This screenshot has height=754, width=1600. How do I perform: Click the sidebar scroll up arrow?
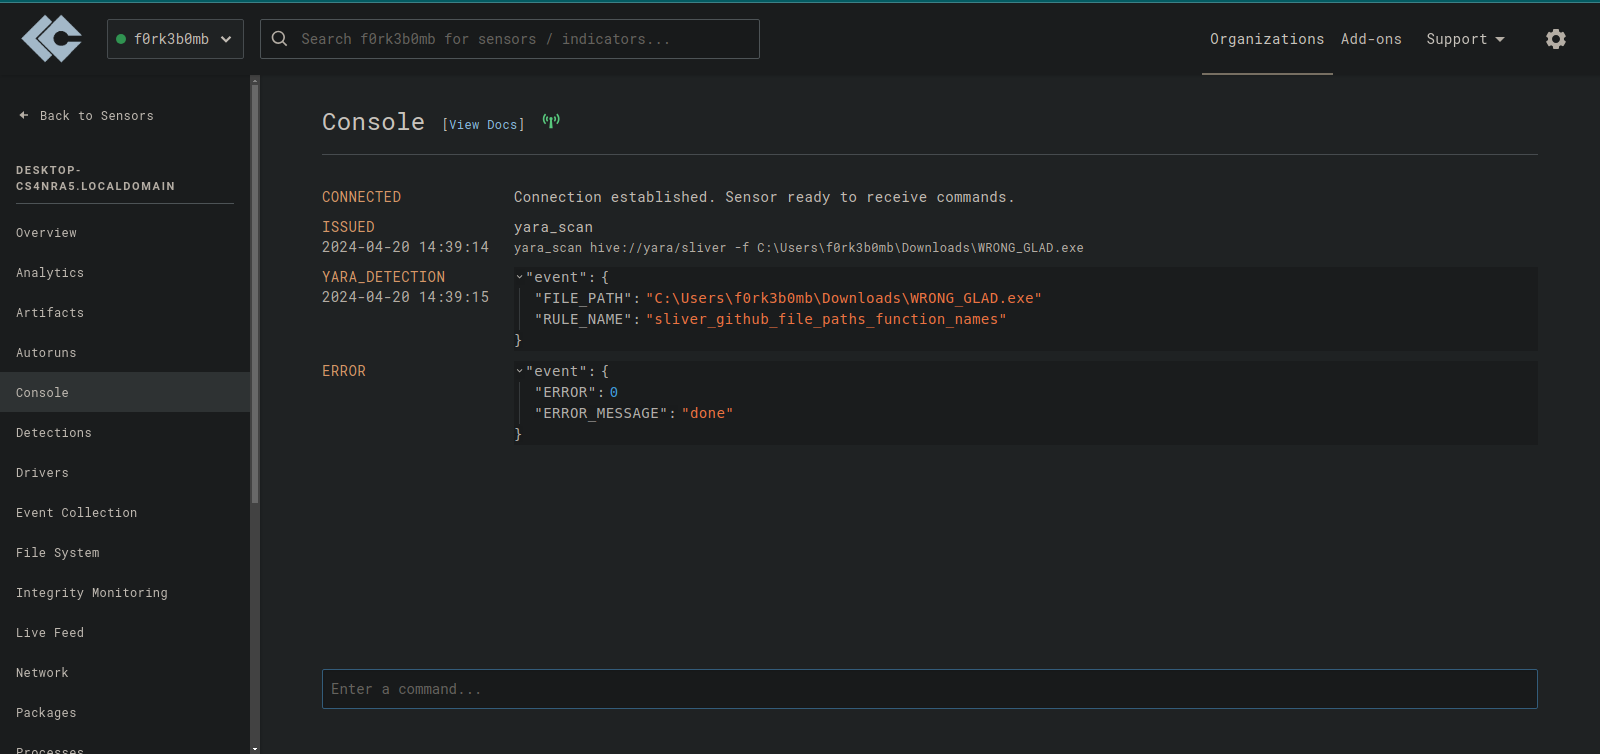click(x=255, y=80)
